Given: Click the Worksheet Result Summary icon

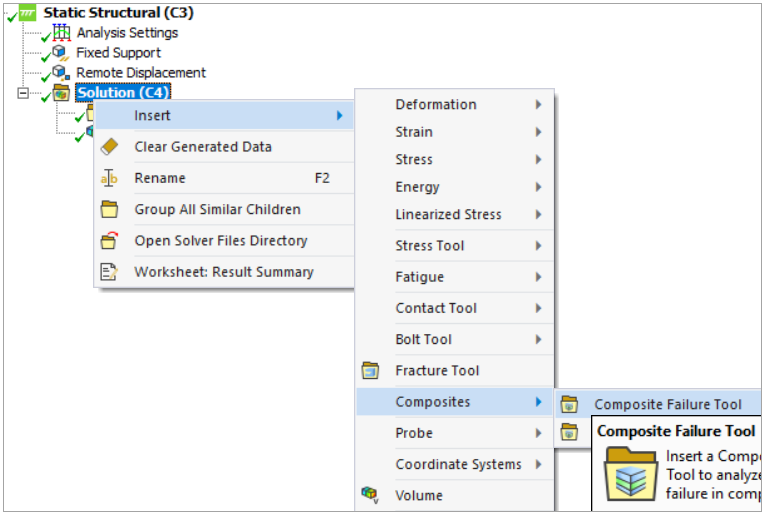Looking at the screenshot, I should pyautogui.click(x=110, y=272).
